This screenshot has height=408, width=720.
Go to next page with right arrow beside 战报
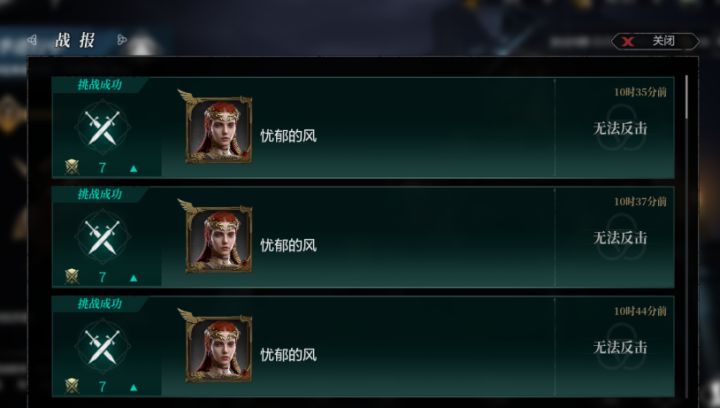(x=122, y=40)
